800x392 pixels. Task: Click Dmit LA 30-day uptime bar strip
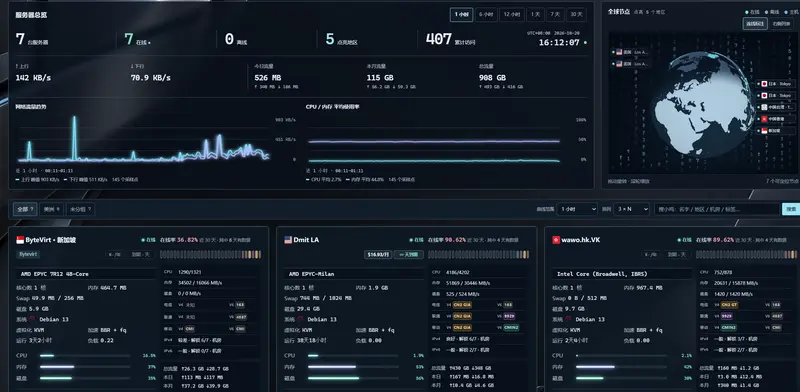coord(479,254)
